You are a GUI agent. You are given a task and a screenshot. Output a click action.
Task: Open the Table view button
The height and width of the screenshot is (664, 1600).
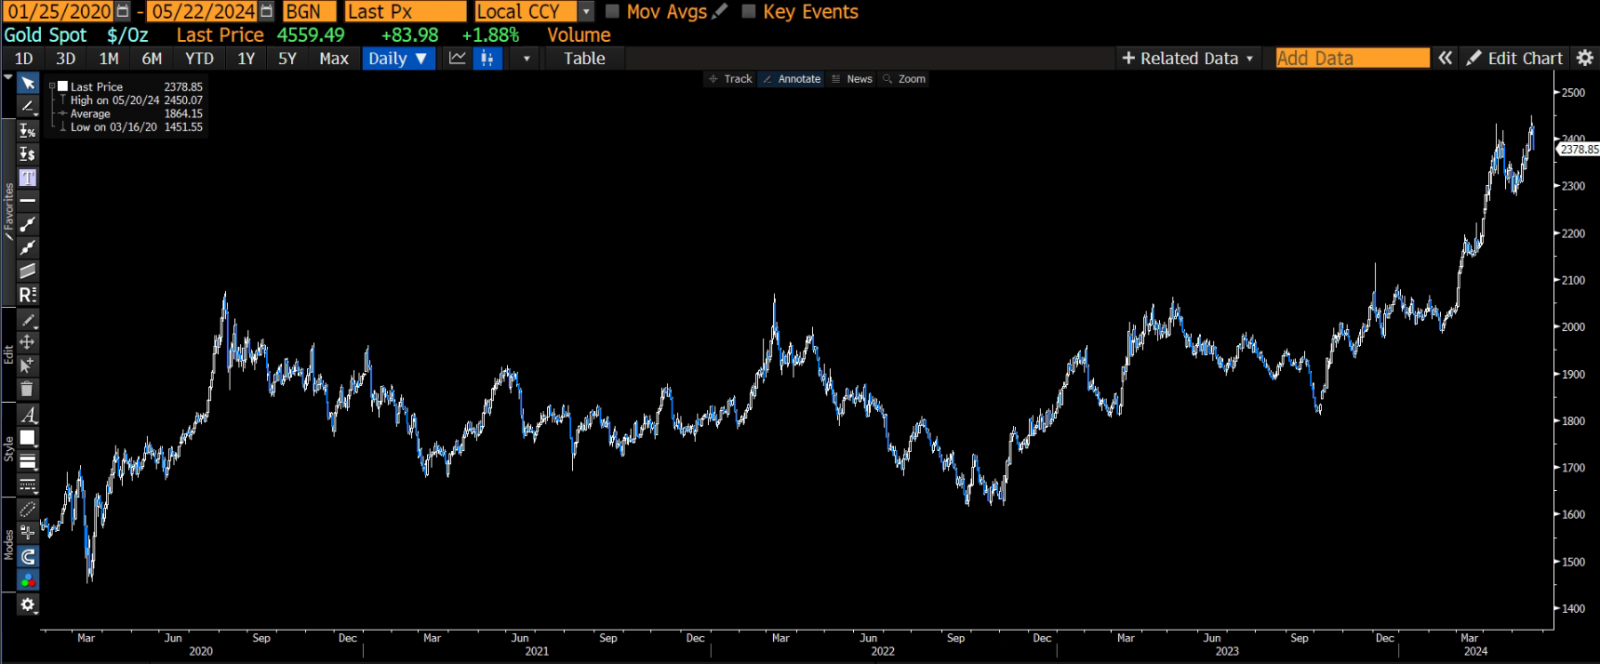pyautogui.click(x=584, y=58)
